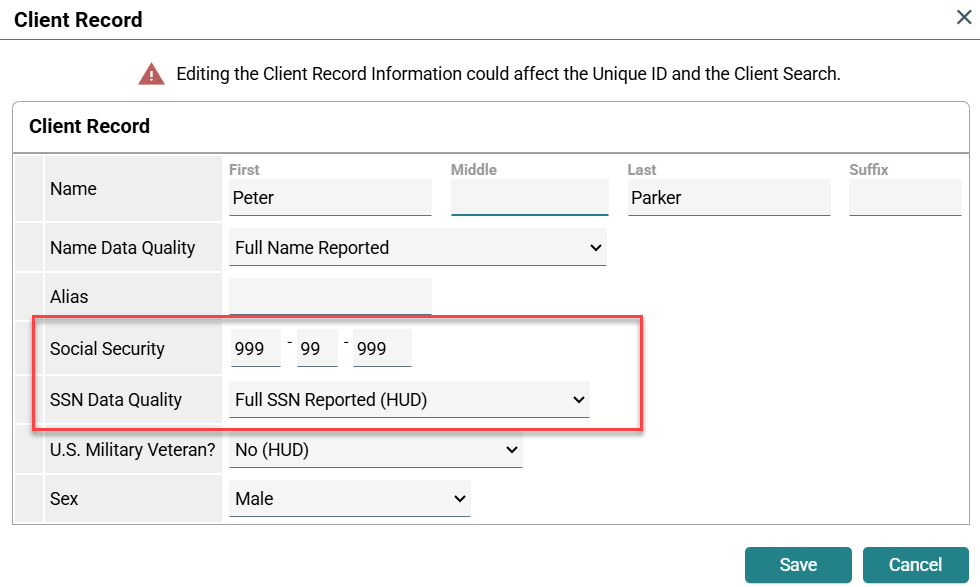Click into the Suffix input field

pos(904,198)
